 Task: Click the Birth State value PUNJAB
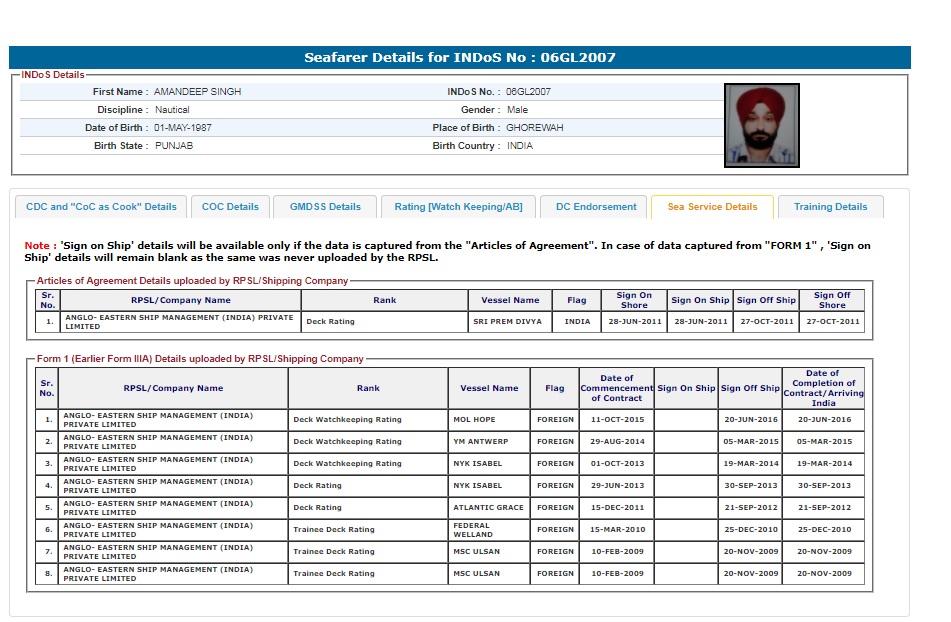click(x=174, y=146)
